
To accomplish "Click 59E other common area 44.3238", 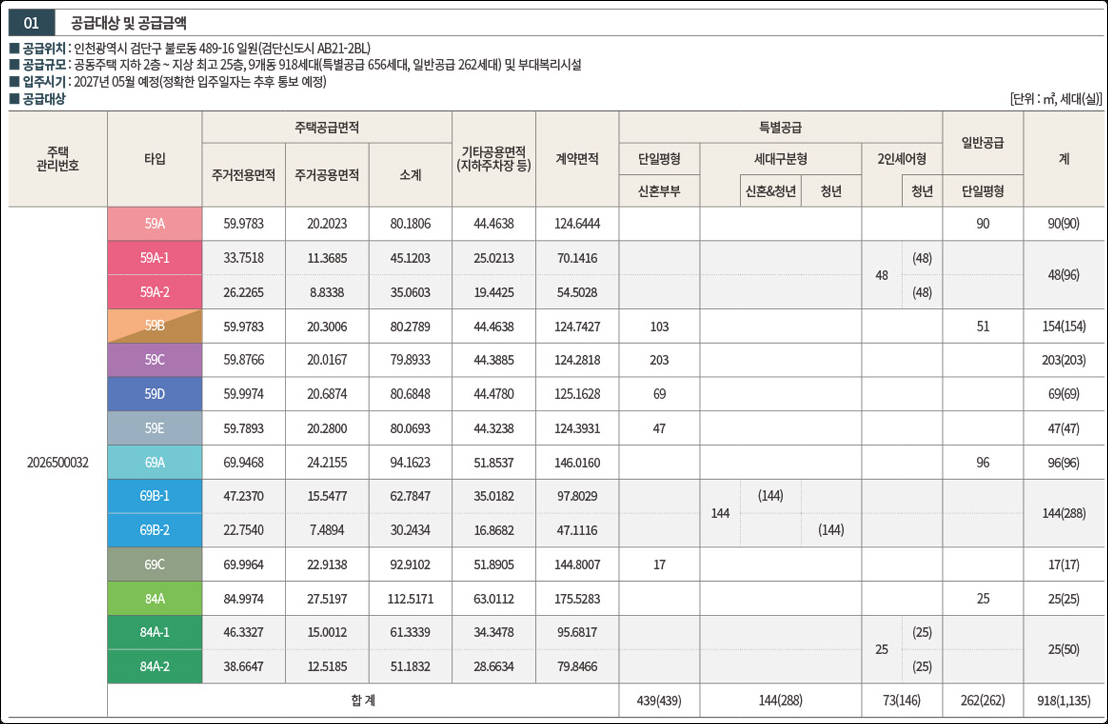I will [x=493, y=428].
